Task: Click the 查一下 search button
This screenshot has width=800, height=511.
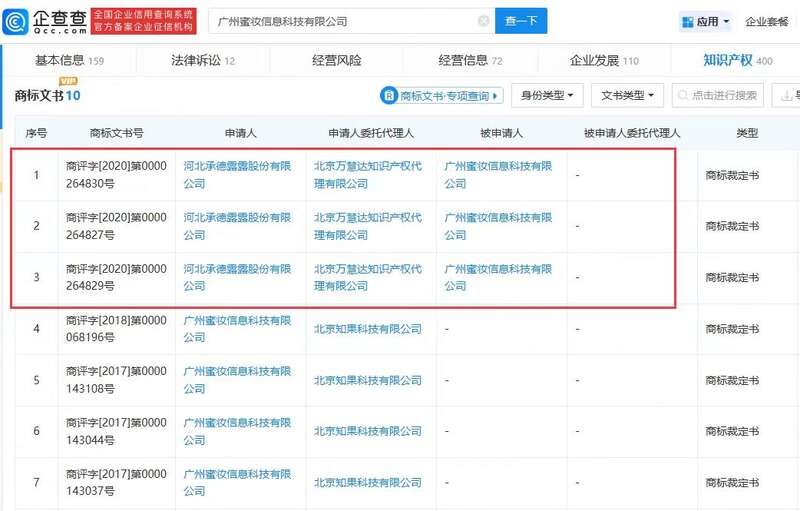Action: tap(521, 21)
